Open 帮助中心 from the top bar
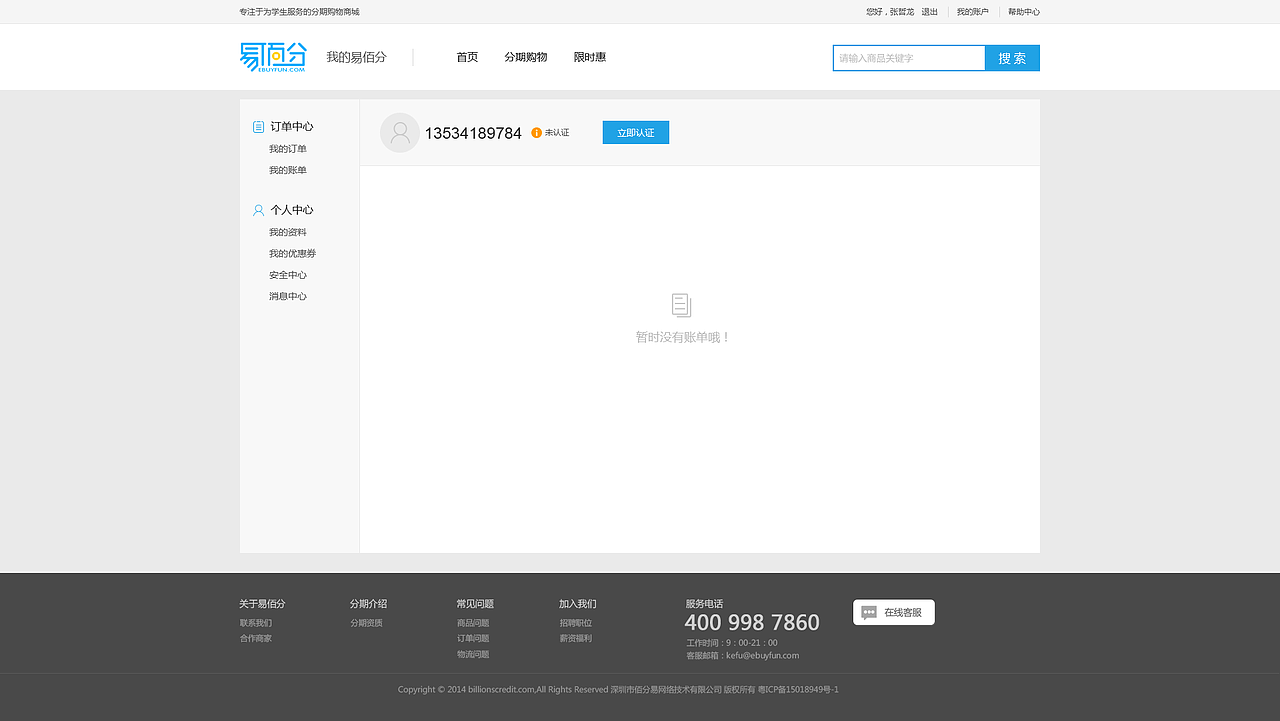 pos(1023,11)
